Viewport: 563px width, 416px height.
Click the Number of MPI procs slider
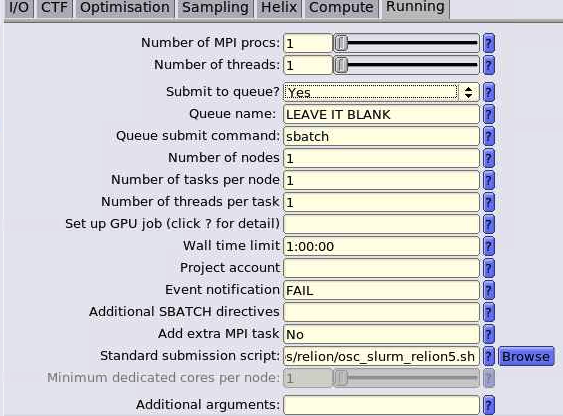(x=406, y=43)
